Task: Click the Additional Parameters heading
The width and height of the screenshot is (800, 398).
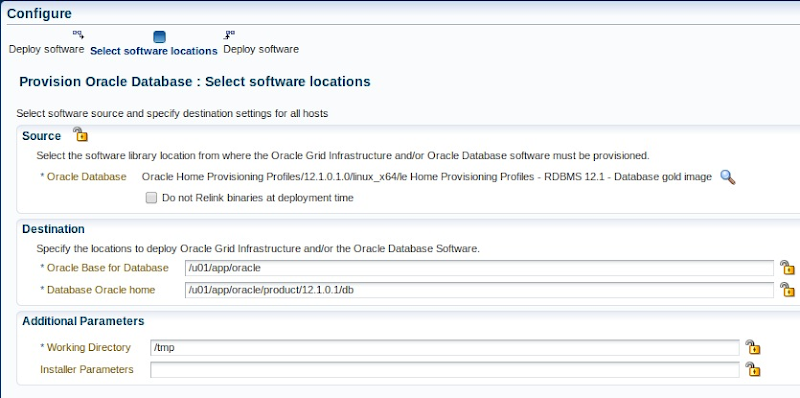Action: [x=83, y=321]
